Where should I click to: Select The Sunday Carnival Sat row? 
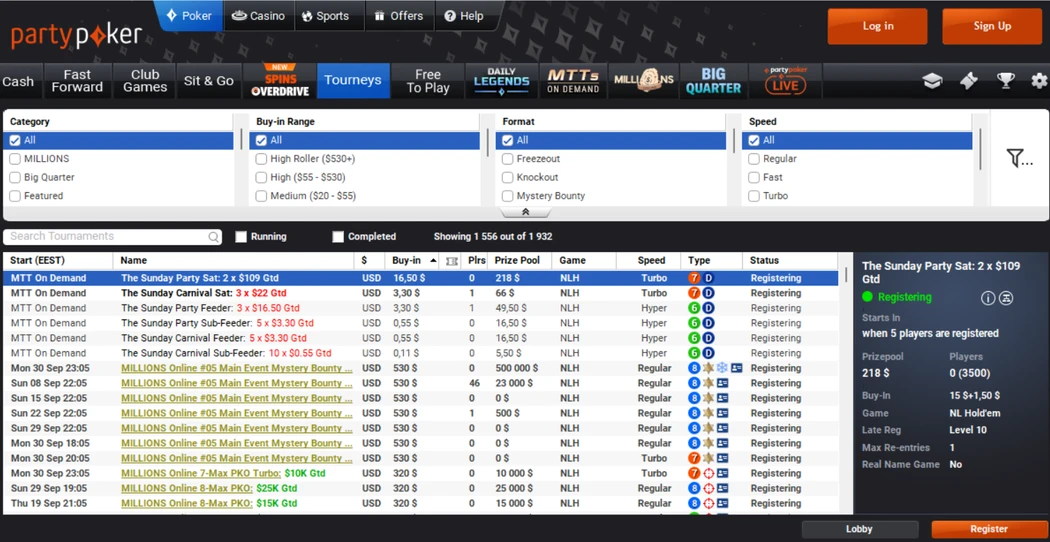tap(421, 293)
